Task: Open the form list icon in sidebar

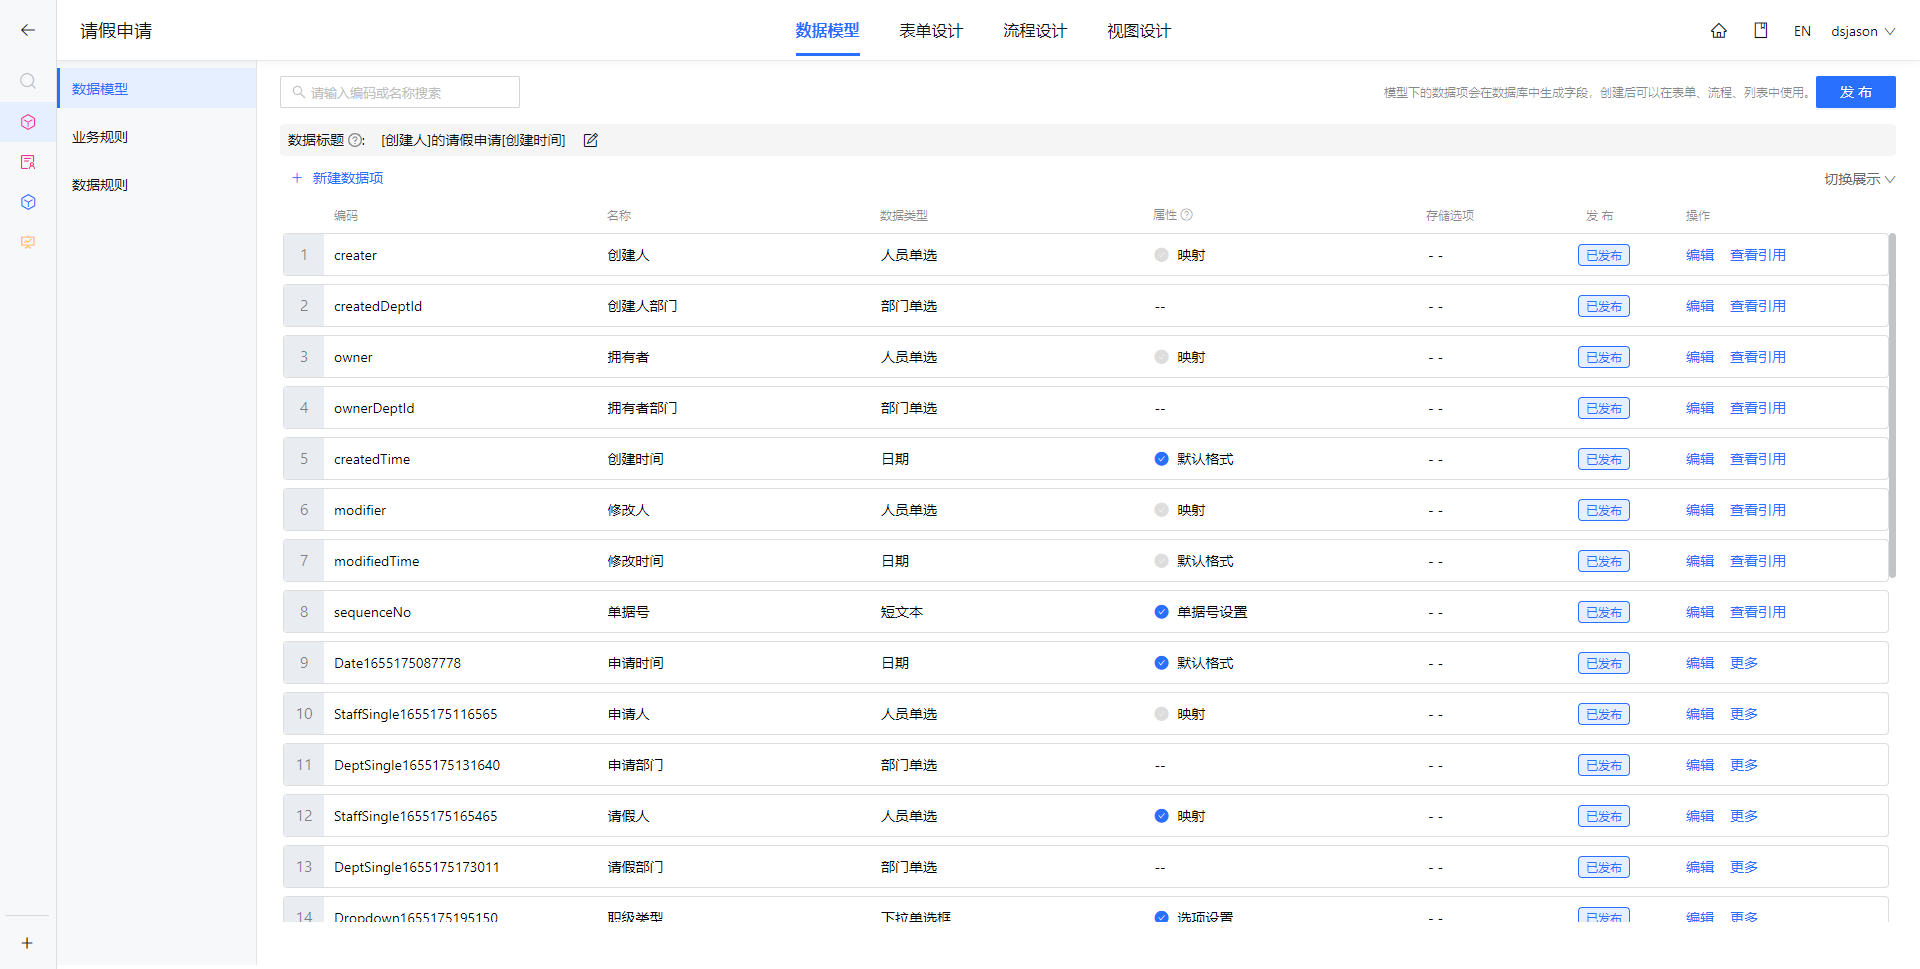Action: 28,162
